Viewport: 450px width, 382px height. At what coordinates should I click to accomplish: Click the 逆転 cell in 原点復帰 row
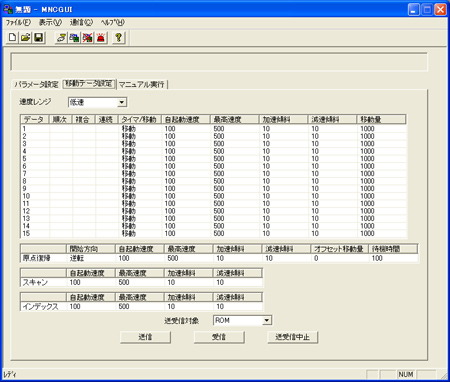(x=91, y=258)
